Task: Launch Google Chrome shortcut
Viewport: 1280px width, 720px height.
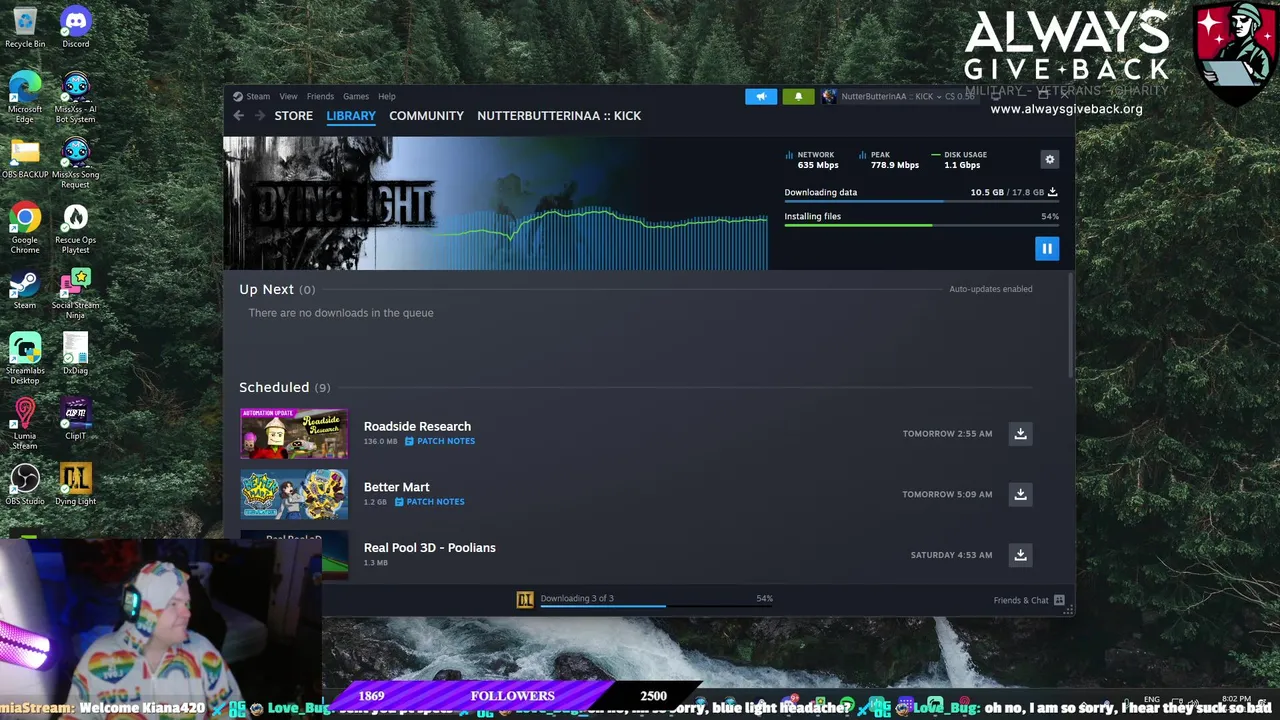Action: (25, 228)
